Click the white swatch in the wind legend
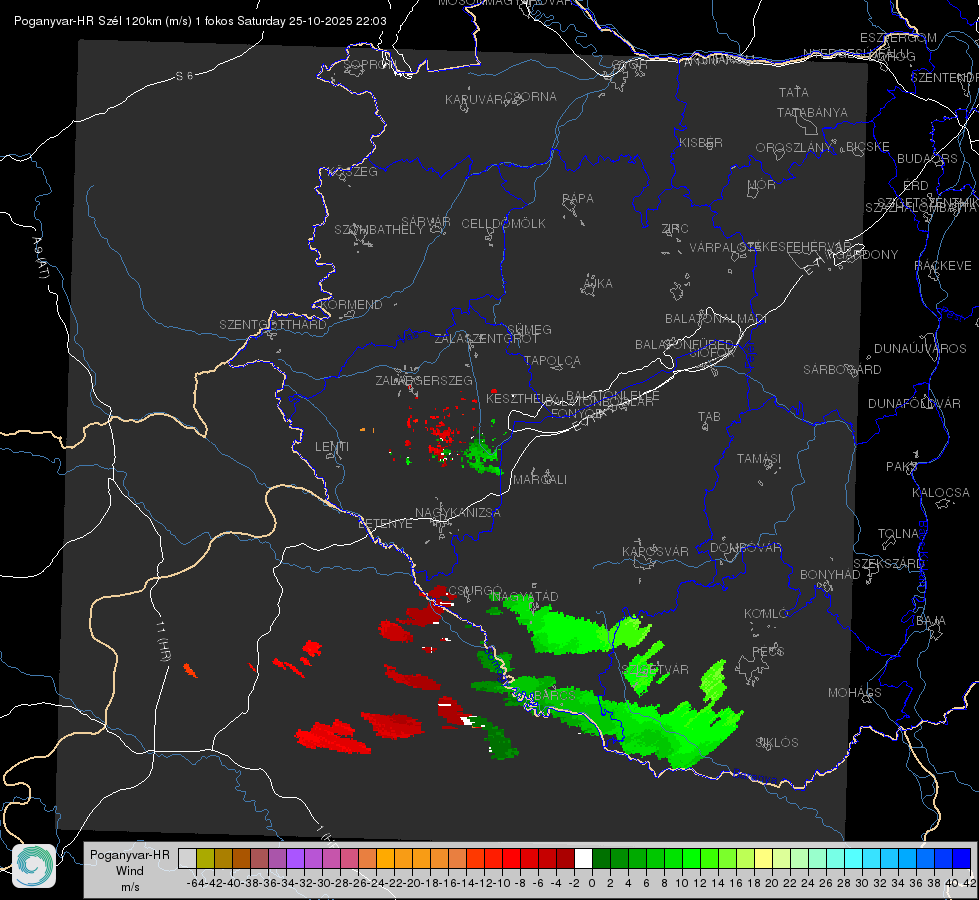 (583, 858)
